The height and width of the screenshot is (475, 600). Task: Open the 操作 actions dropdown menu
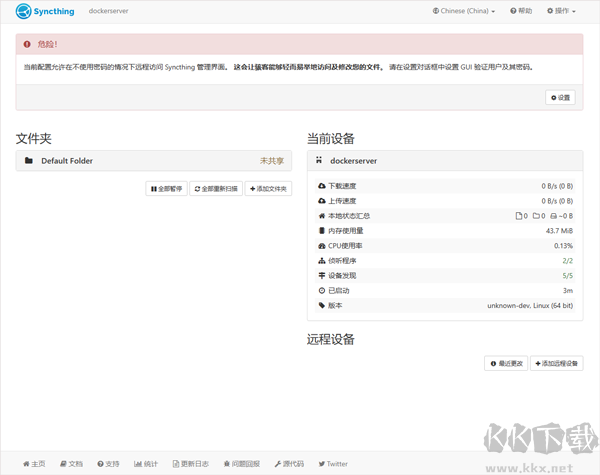[x=561, y=11]
